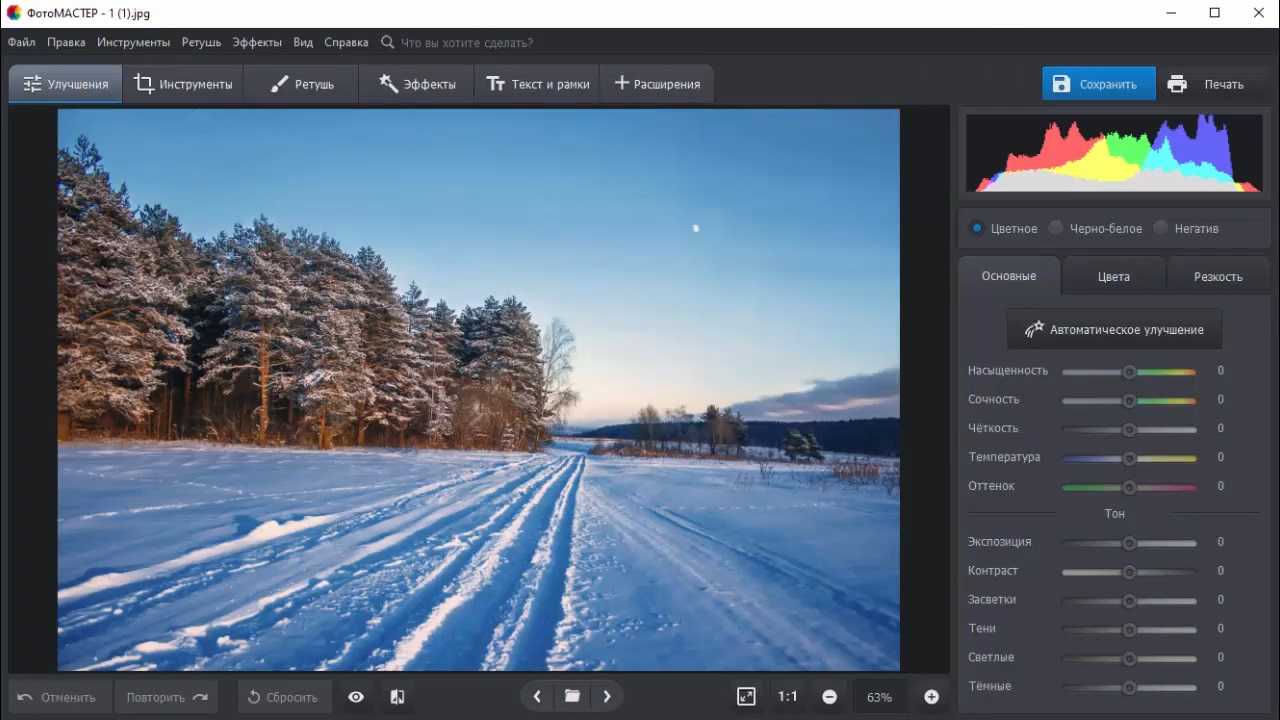Open the Инструменты menu in menu bar
1280x720 pixels.
(134, 43)
